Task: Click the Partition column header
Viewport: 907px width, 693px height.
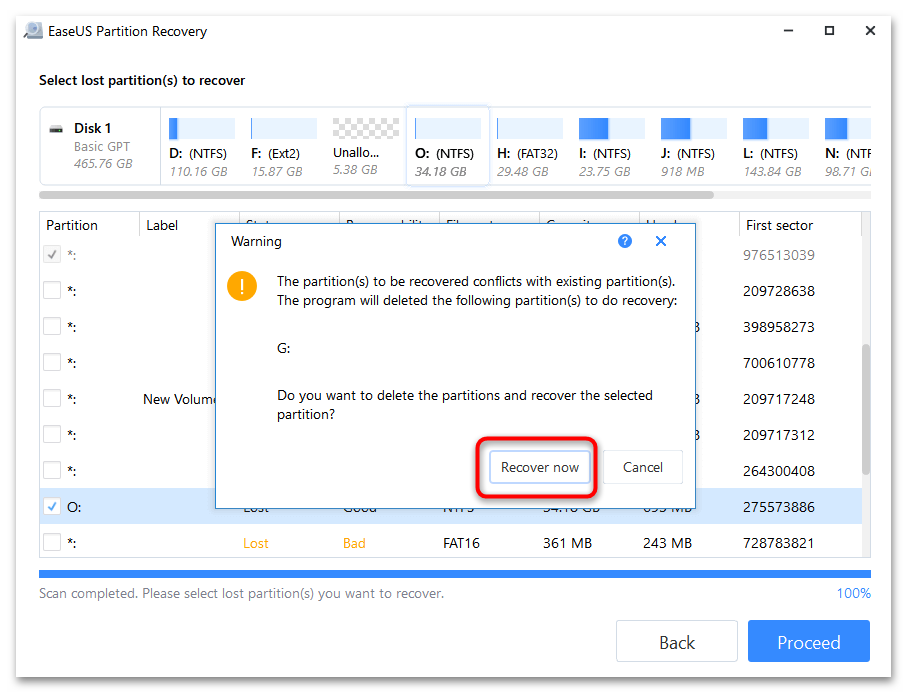Action: tap(90, 225)
